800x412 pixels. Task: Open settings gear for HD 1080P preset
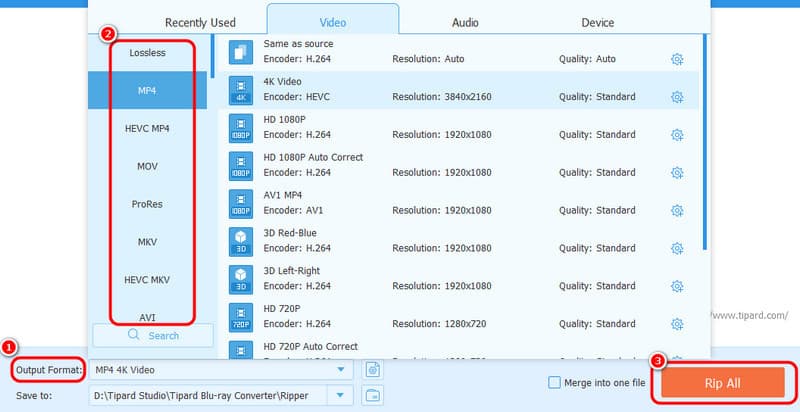pyautogui.click(x=677, y=135)
